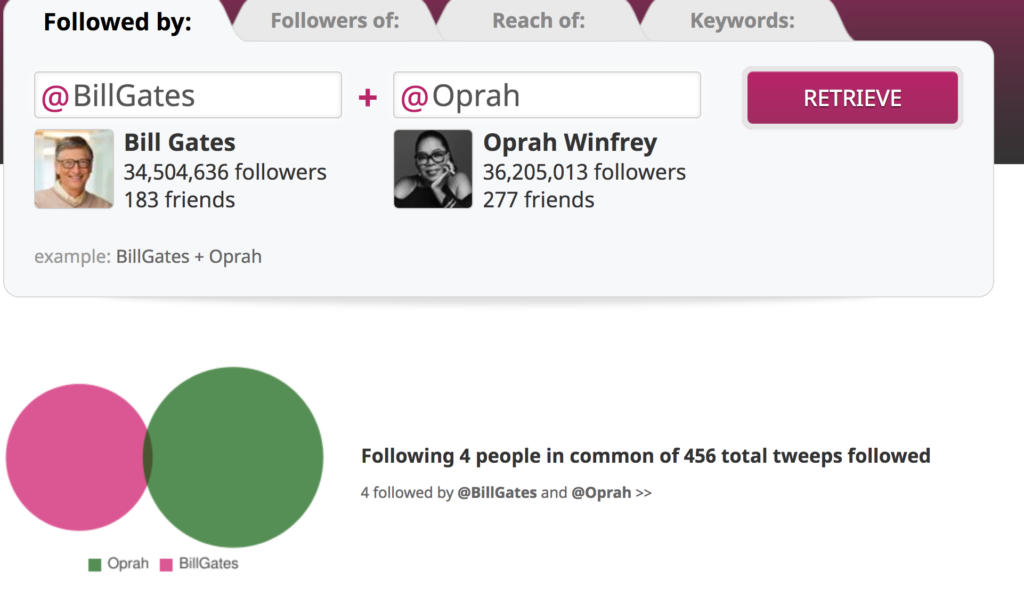Select the Keywords tab
This screenshot has height=596, width=1024.
(x=743, y=21)
